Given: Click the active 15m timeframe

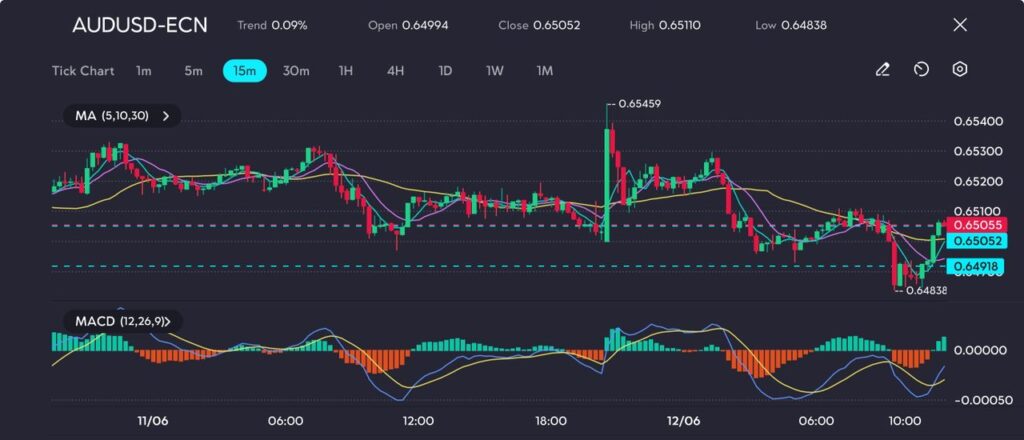Looking at the screenshot, I should point(244,71).
